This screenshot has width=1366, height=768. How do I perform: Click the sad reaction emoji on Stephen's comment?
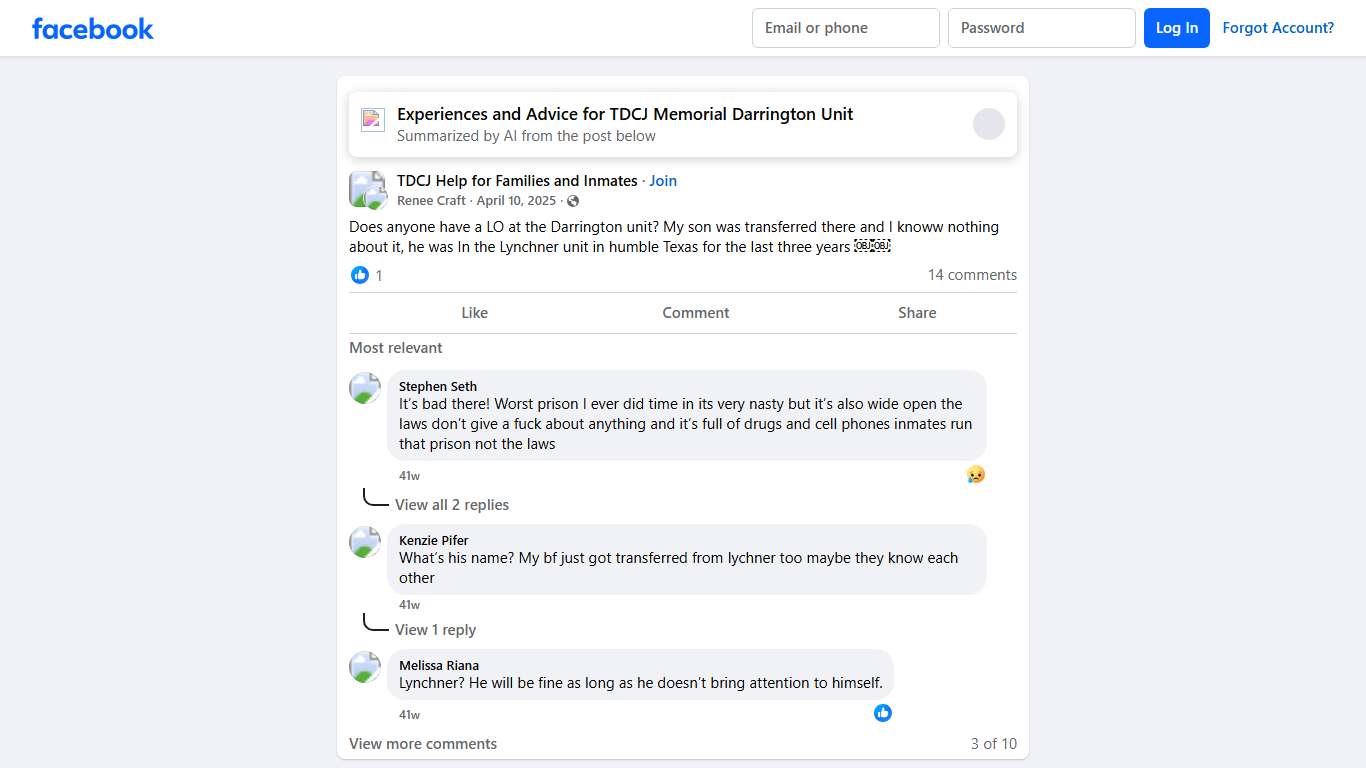(x=976, y=474)
